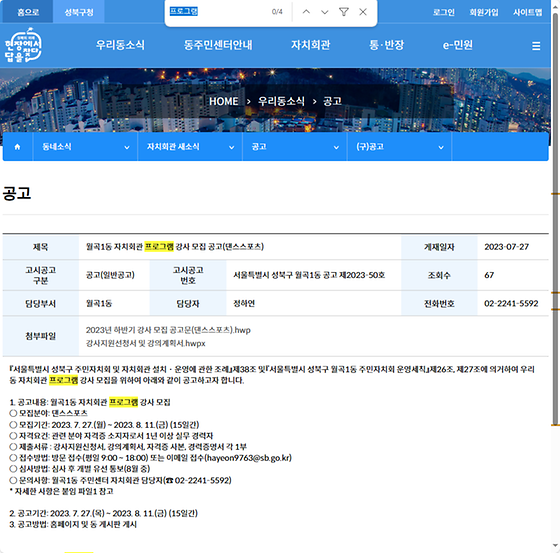Open find filter options

pyautogui.click(x=344, y=12)
